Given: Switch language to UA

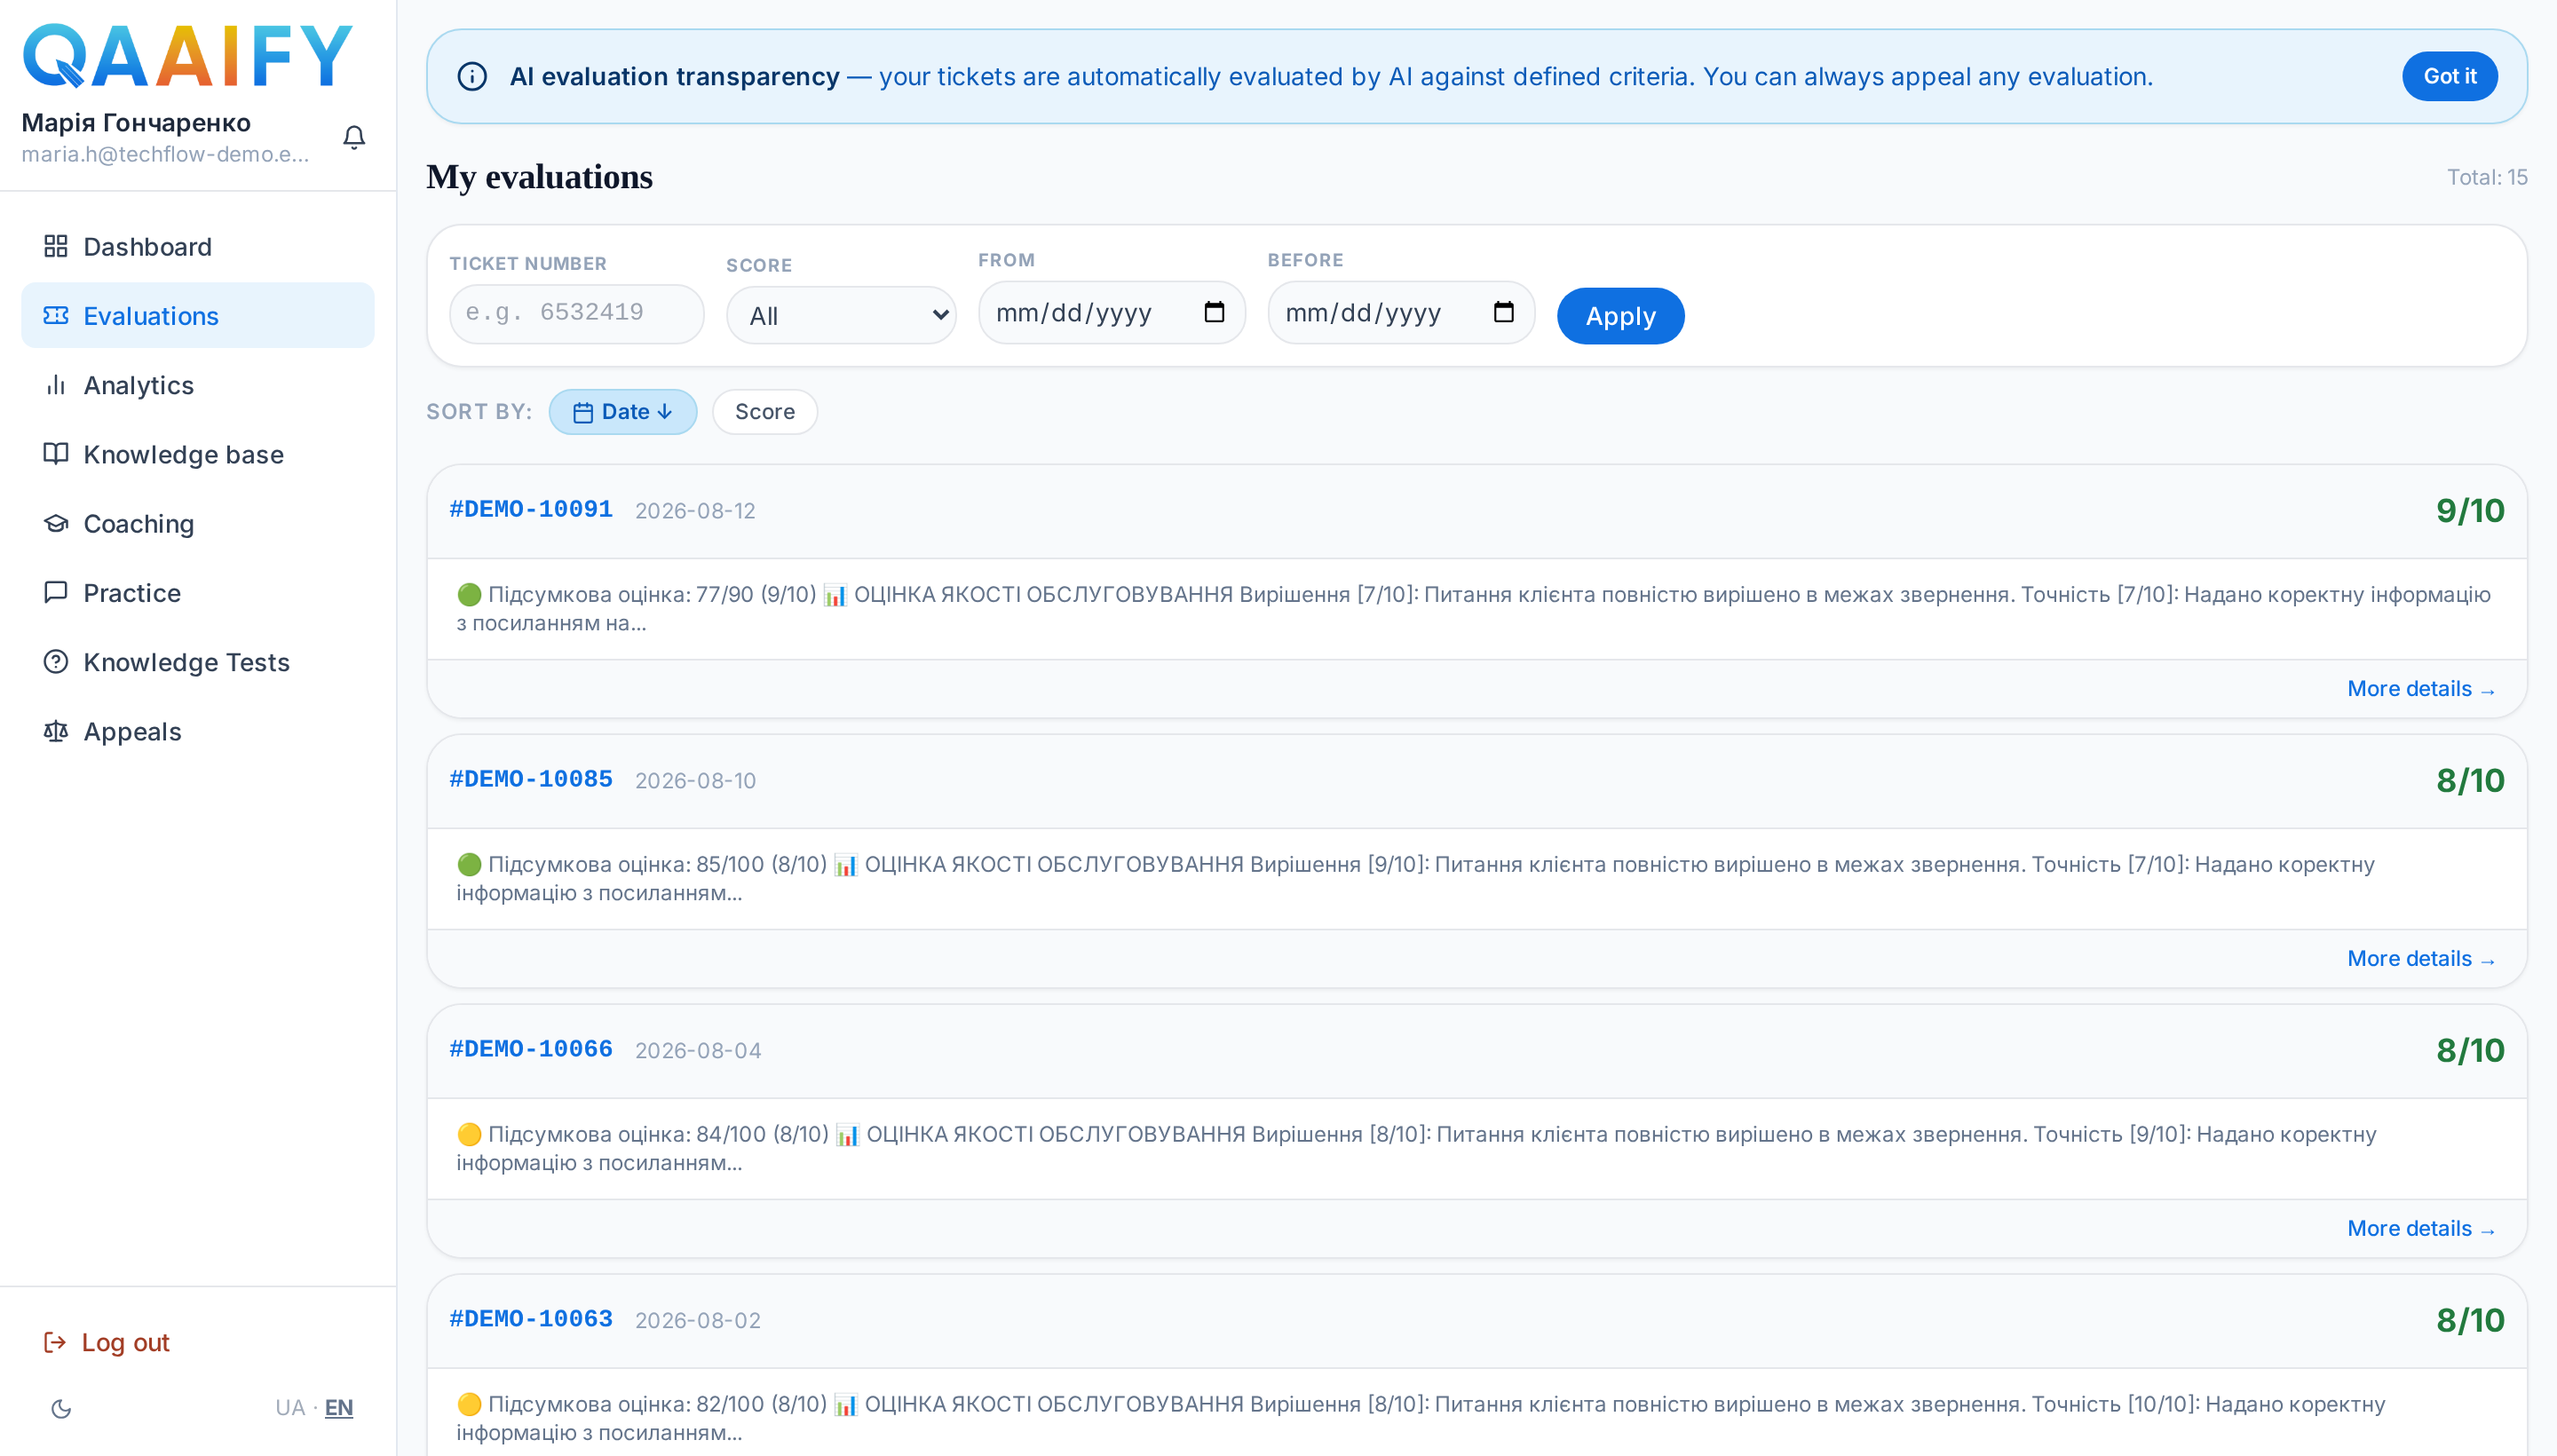Looking at the screenshot, I should (x=290, y=1407).
